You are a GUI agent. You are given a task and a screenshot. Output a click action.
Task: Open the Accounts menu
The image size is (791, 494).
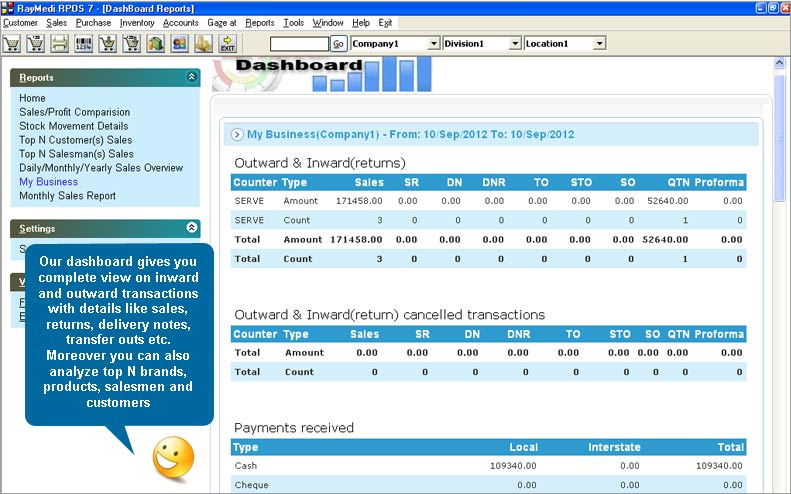[x=181, y=22]
